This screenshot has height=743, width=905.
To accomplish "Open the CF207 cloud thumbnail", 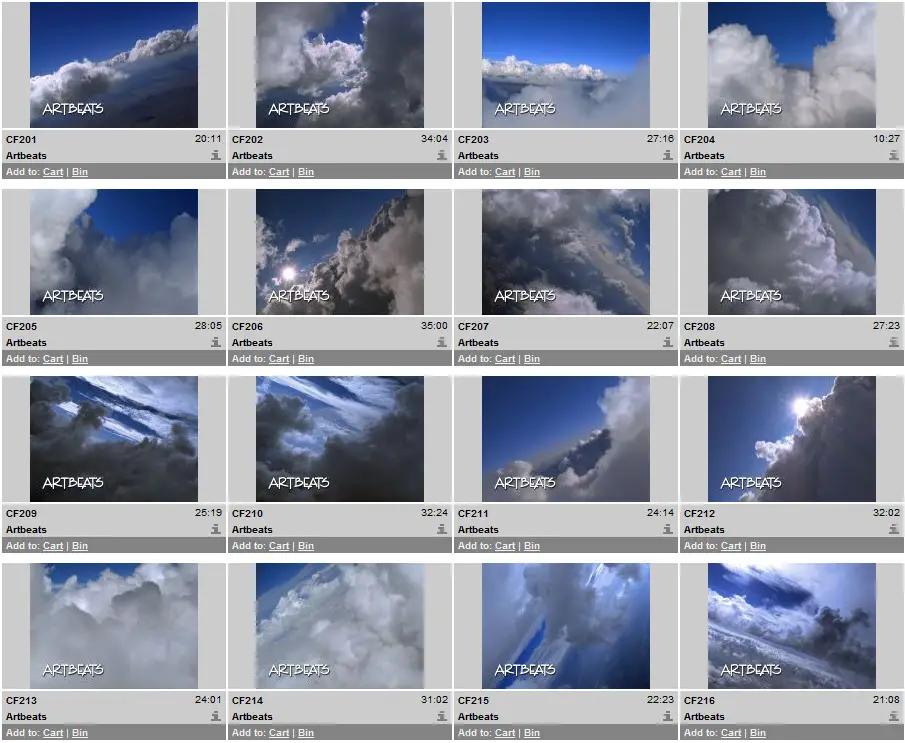I will 566,252.
